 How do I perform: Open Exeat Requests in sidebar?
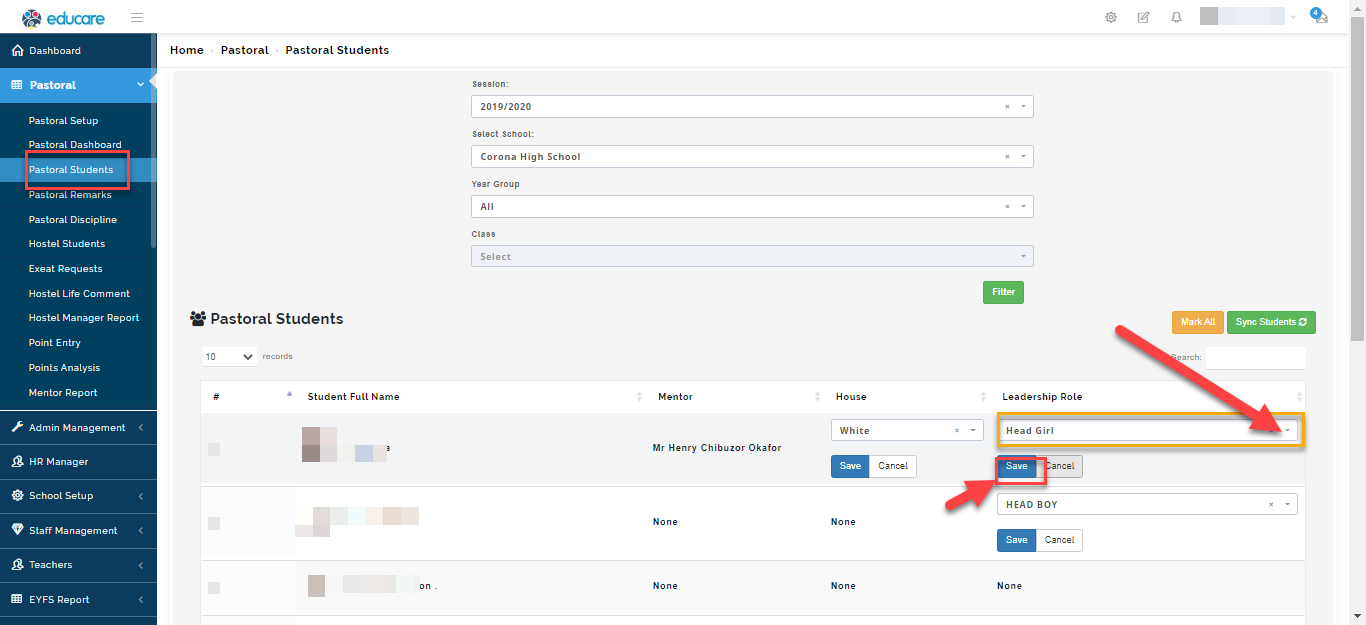(x=65, y=269)
